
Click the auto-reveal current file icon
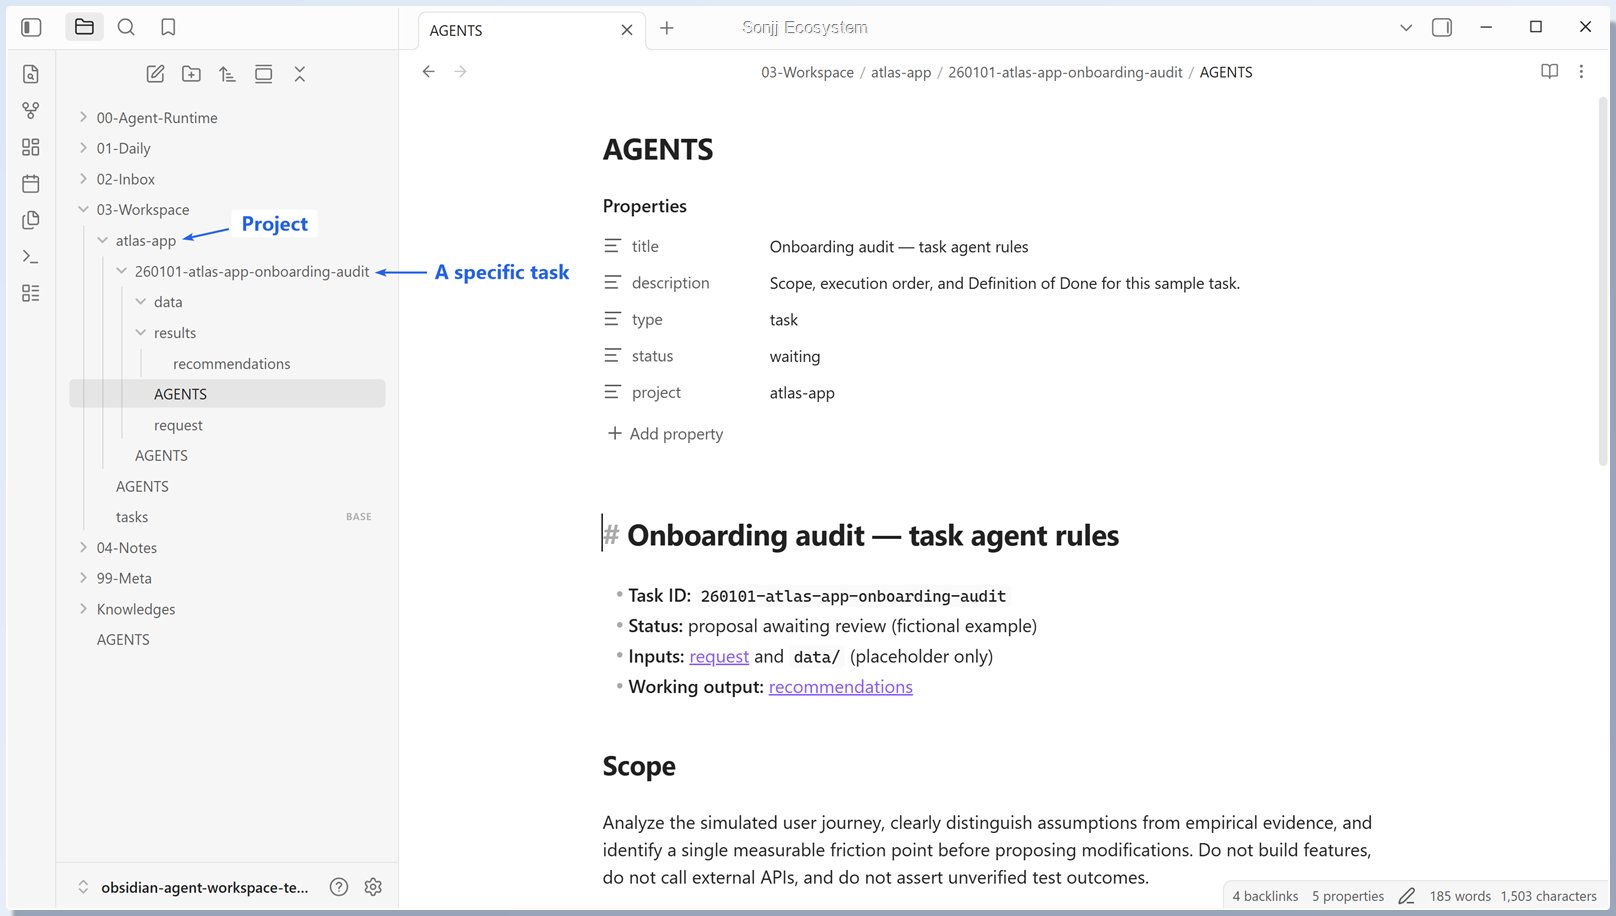(x=263, y=74)
